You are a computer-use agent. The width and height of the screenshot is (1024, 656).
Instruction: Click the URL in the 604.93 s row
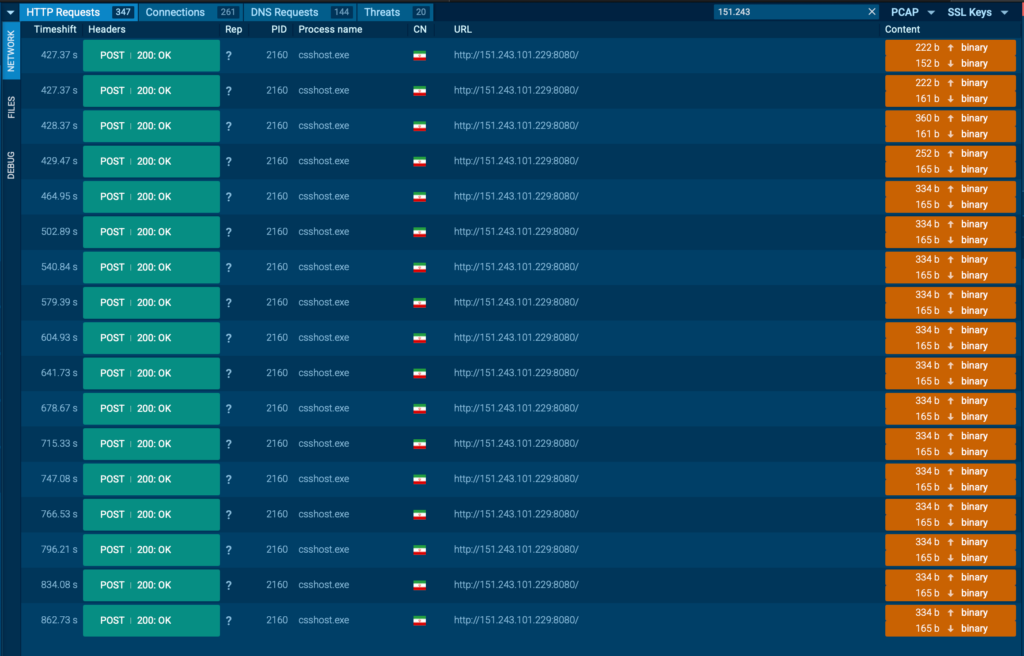[515, 338]
